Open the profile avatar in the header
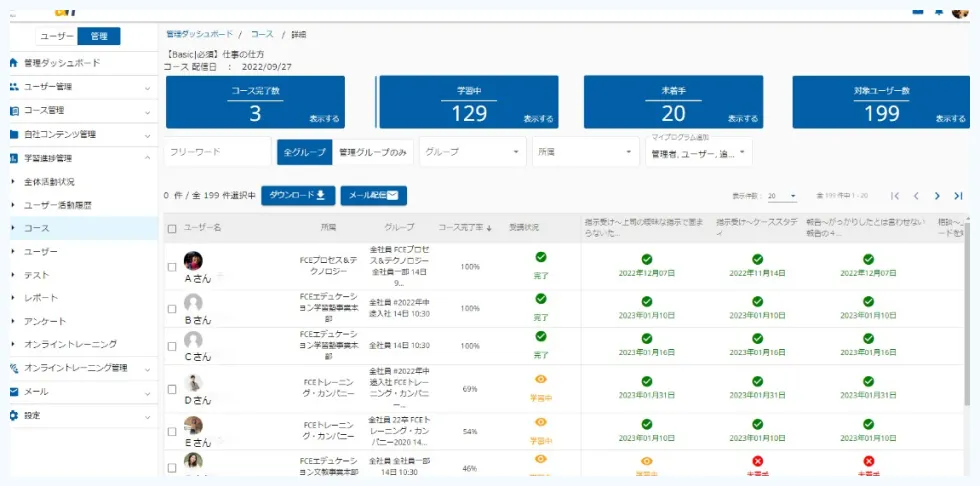 (960, 11)
